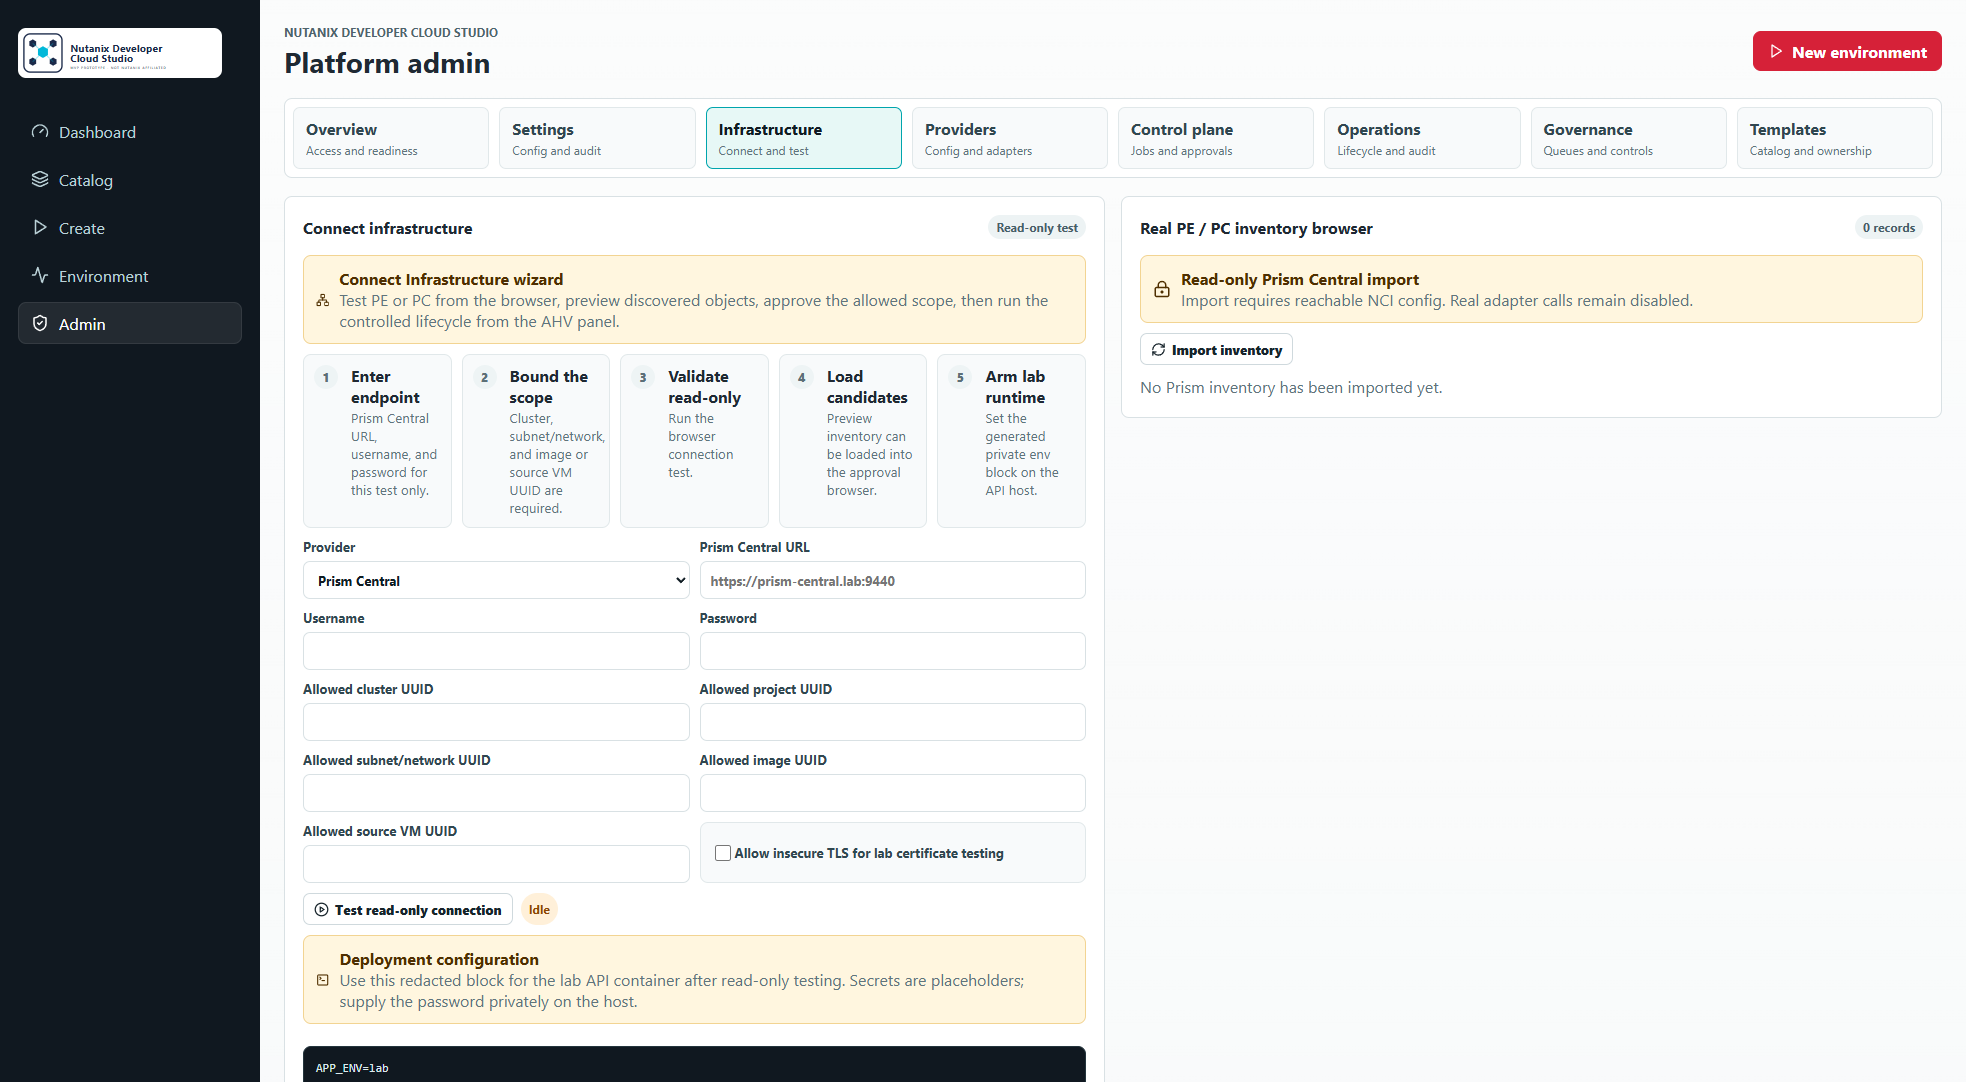Click the refresh icon on Import inventory

1158,350
